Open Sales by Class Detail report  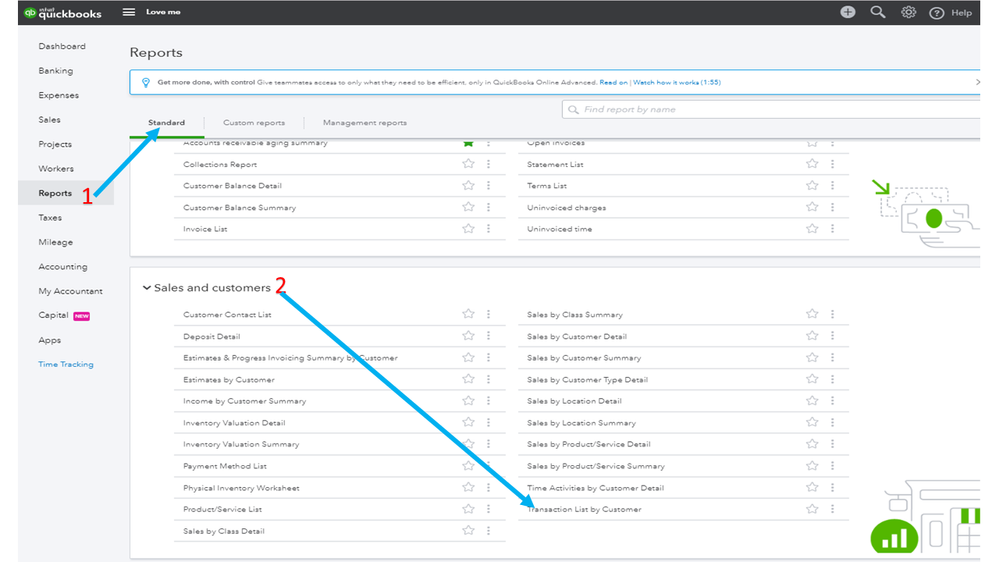coord(224,531)
